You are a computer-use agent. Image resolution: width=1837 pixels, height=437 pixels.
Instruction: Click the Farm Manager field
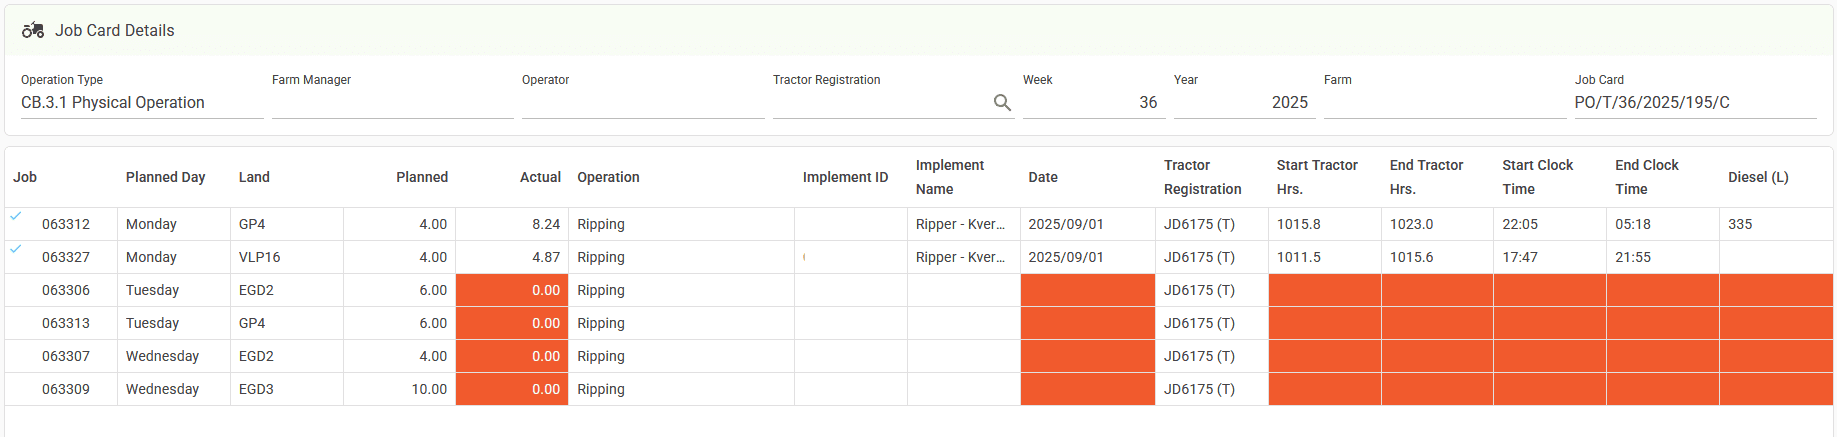pos(392,103)
